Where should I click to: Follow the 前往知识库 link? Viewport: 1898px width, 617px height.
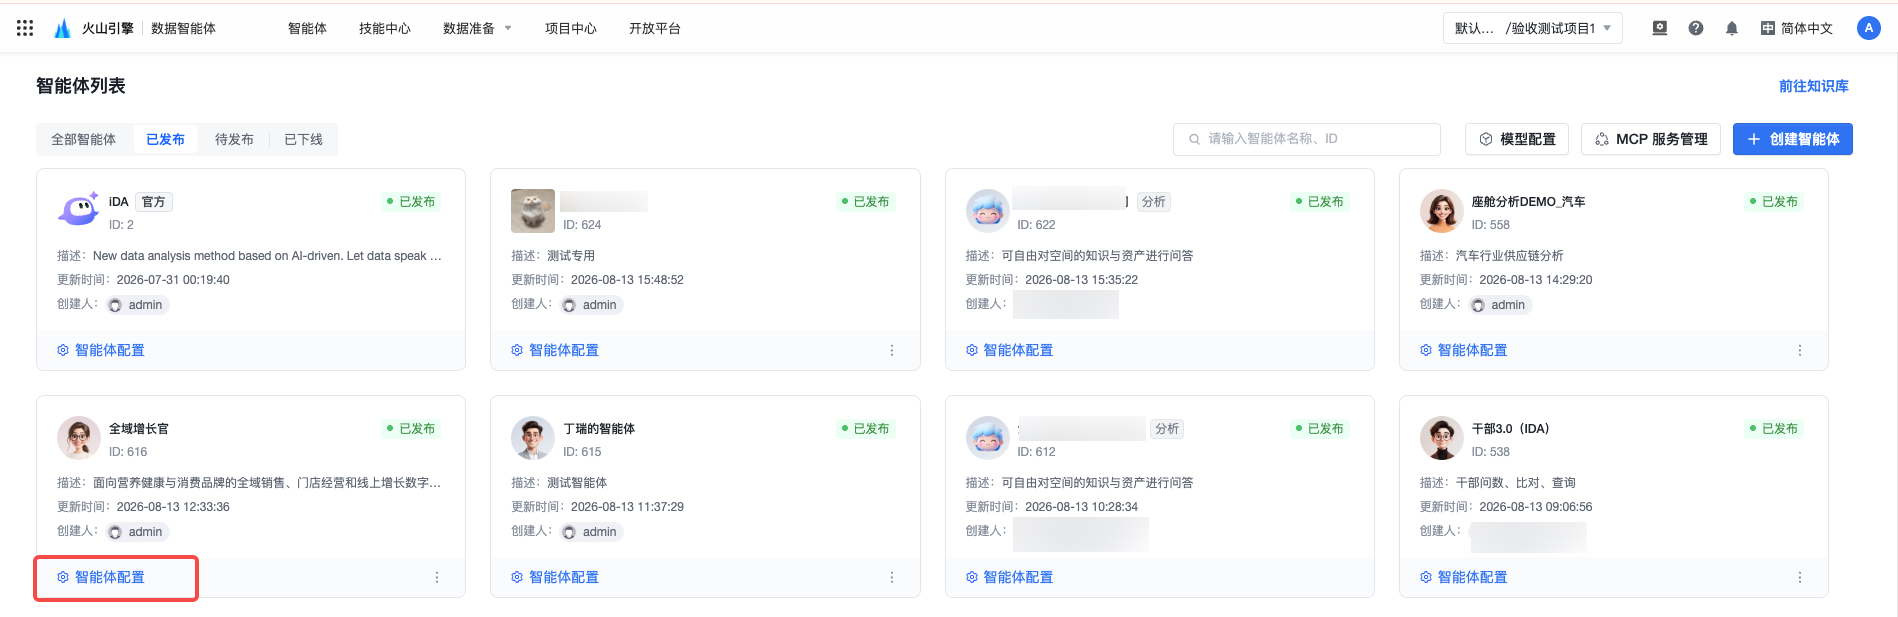pyautogui.click(x=1813, y=86)
